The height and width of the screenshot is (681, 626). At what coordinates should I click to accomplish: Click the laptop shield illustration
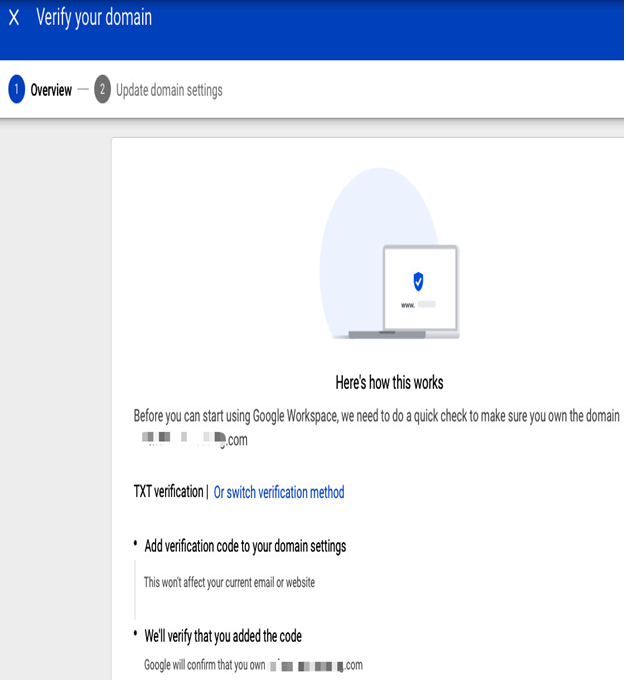(x=389, y=254)
